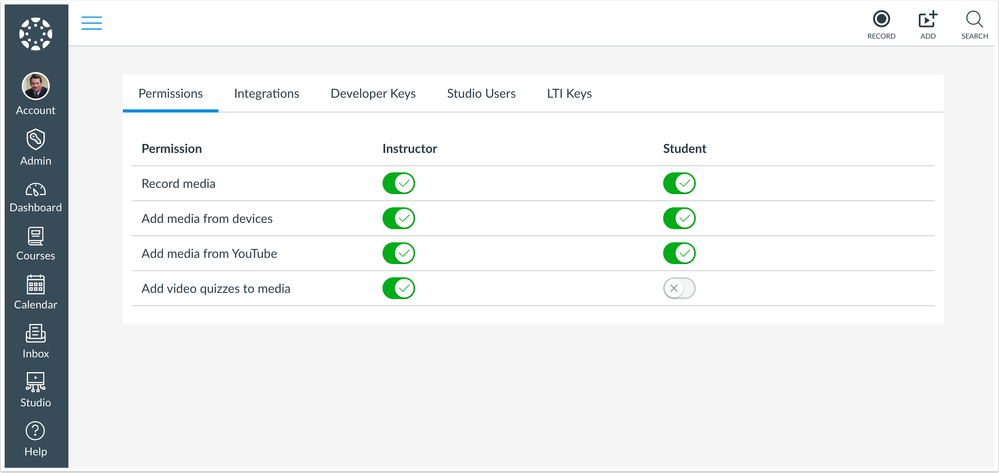Toggle Add media from YouTube for Instructor
The width and height of the screenshot is (999, 473).
(399, 254)
